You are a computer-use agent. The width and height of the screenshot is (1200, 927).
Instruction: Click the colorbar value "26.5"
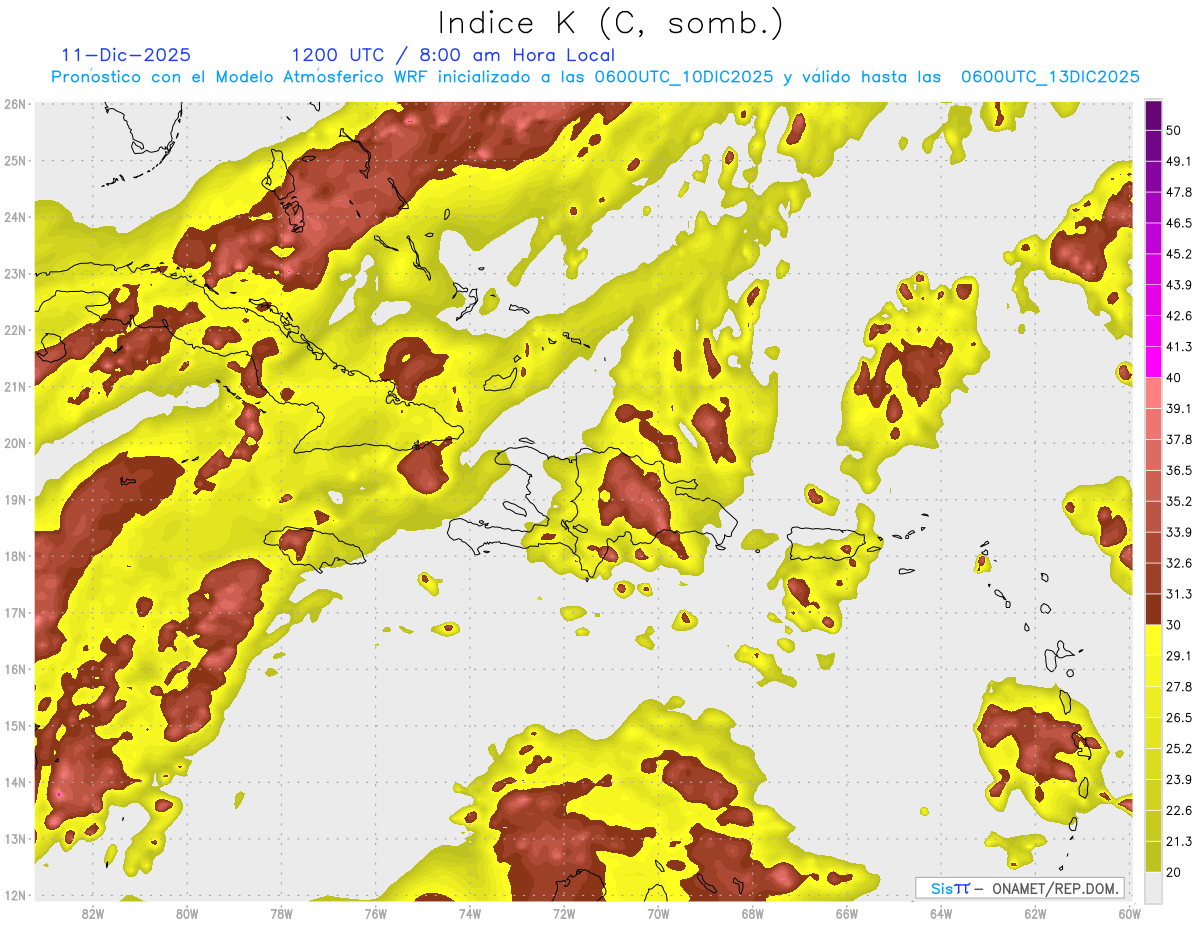1179,718
